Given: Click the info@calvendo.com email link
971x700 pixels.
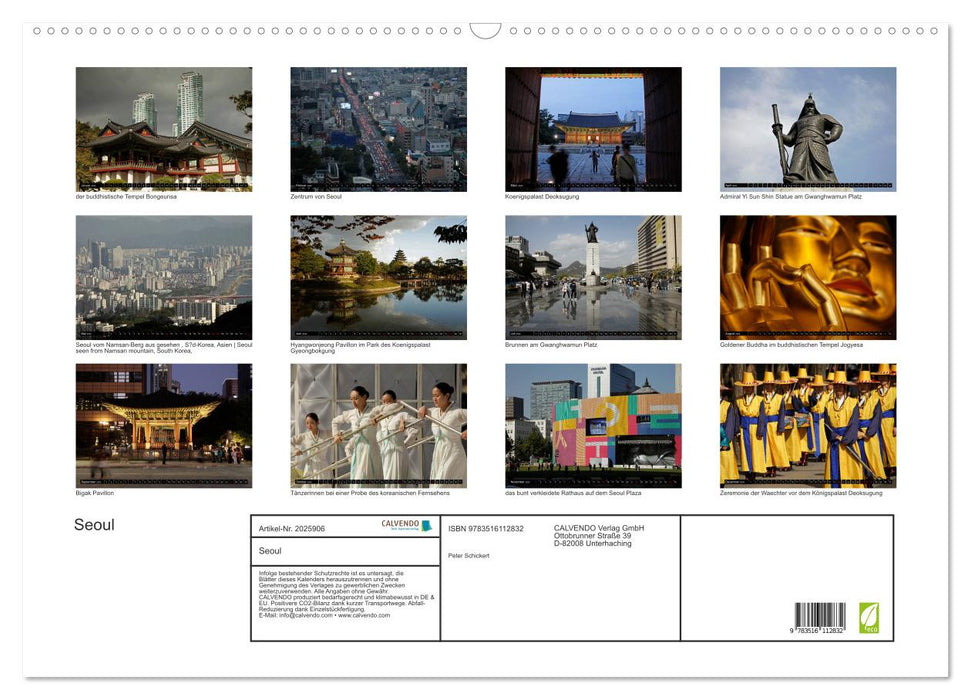Looking at the screenshot, I should [x=305, y=616].
